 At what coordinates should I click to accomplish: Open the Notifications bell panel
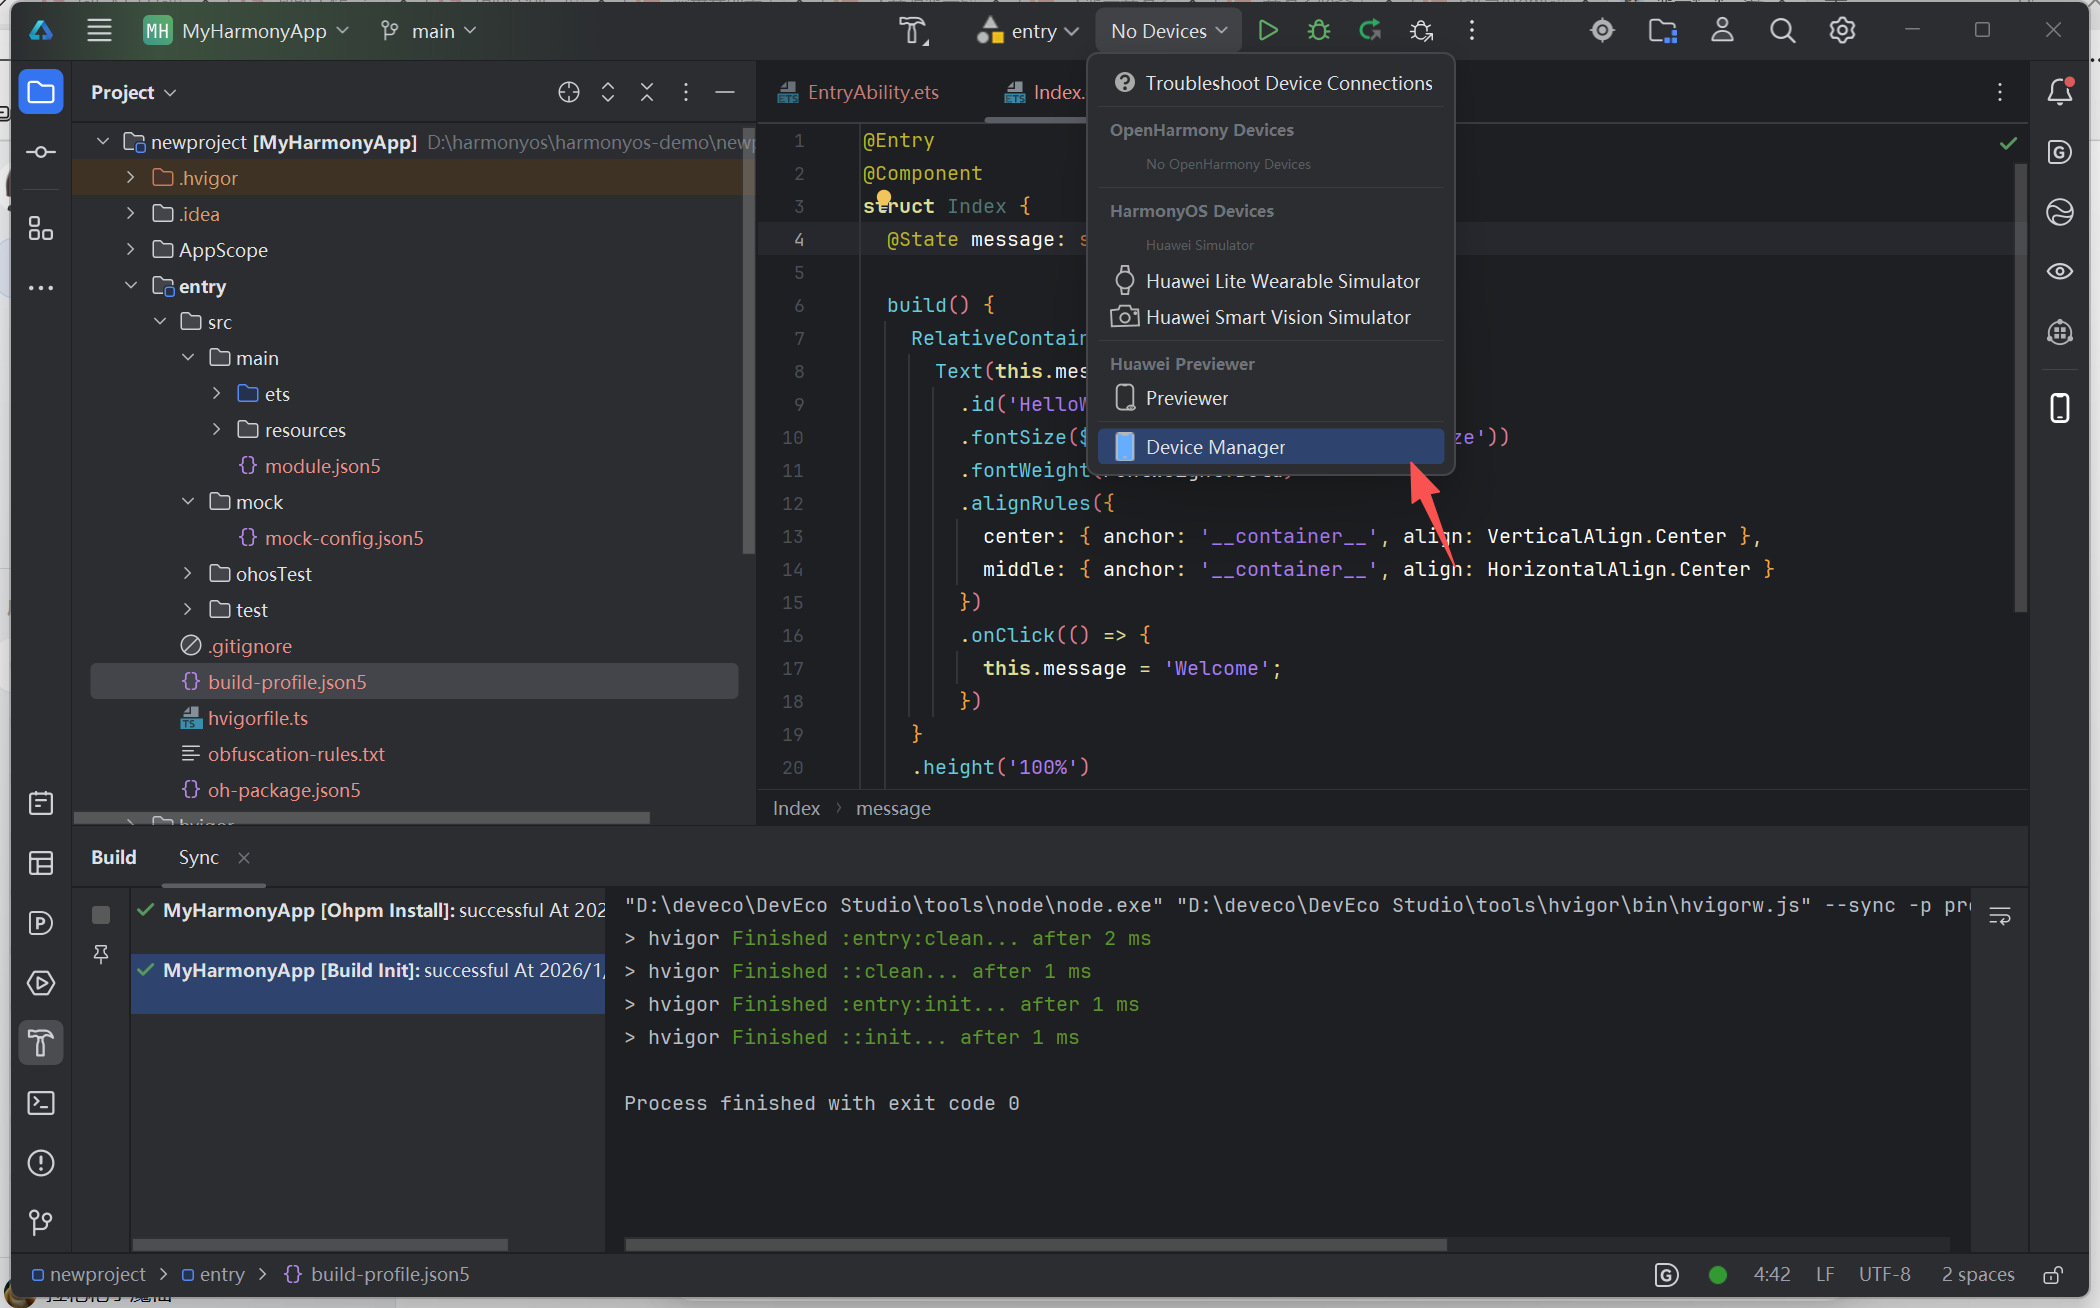[2059, 92]
